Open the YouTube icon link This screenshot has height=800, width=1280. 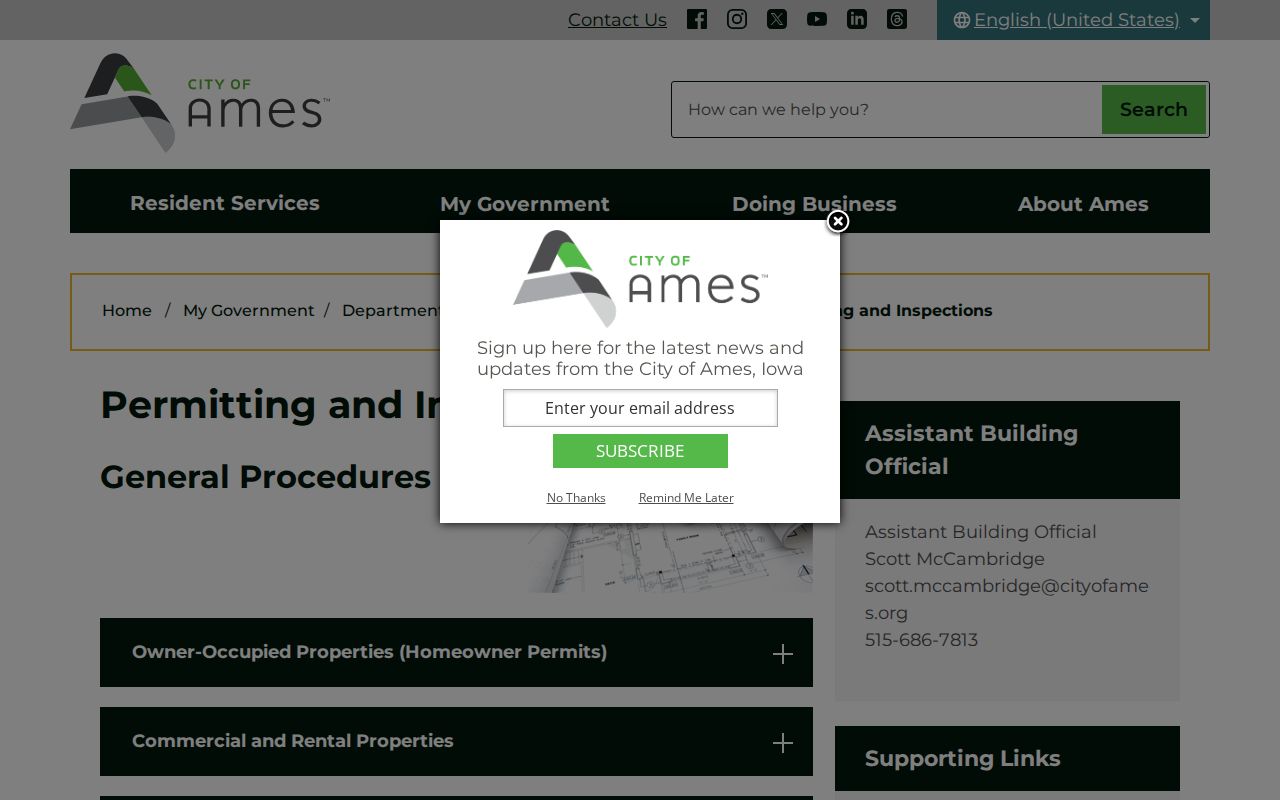click(x=817, y=19)
